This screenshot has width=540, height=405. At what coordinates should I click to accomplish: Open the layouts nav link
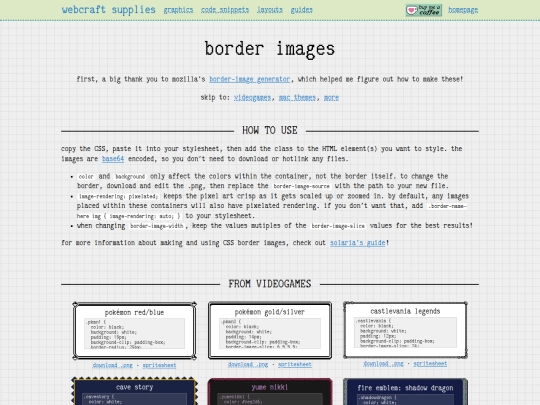click(270, 10)
